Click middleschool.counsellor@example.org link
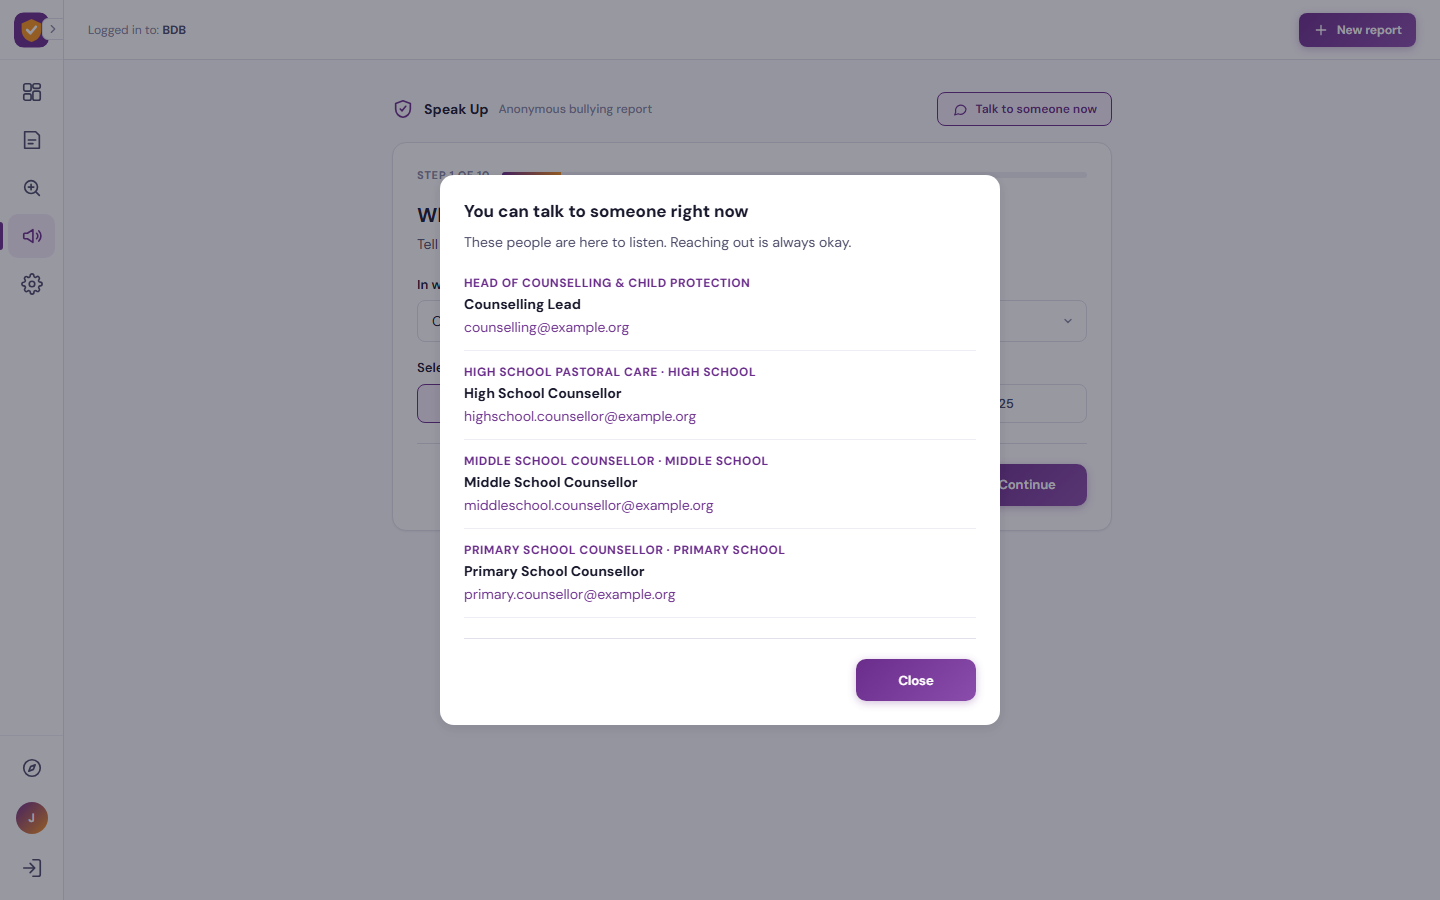 pos(589,505)
